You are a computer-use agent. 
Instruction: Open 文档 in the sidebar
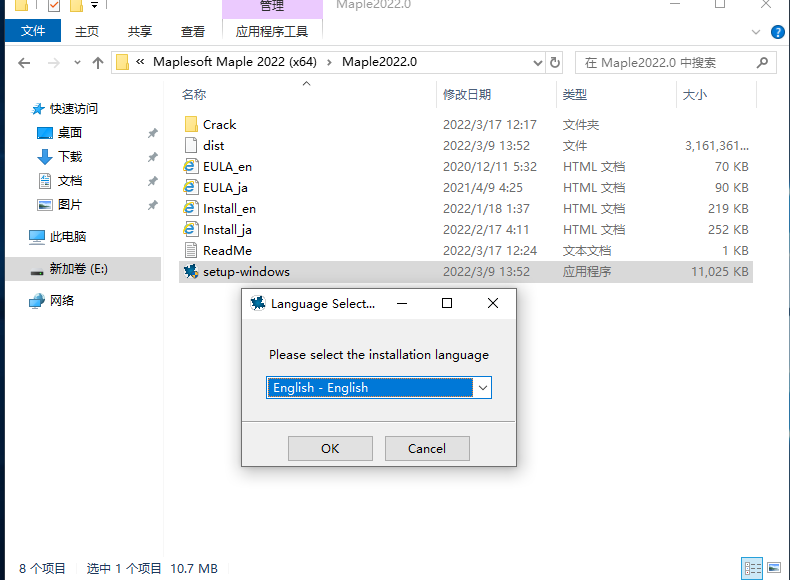click(70, 180)
